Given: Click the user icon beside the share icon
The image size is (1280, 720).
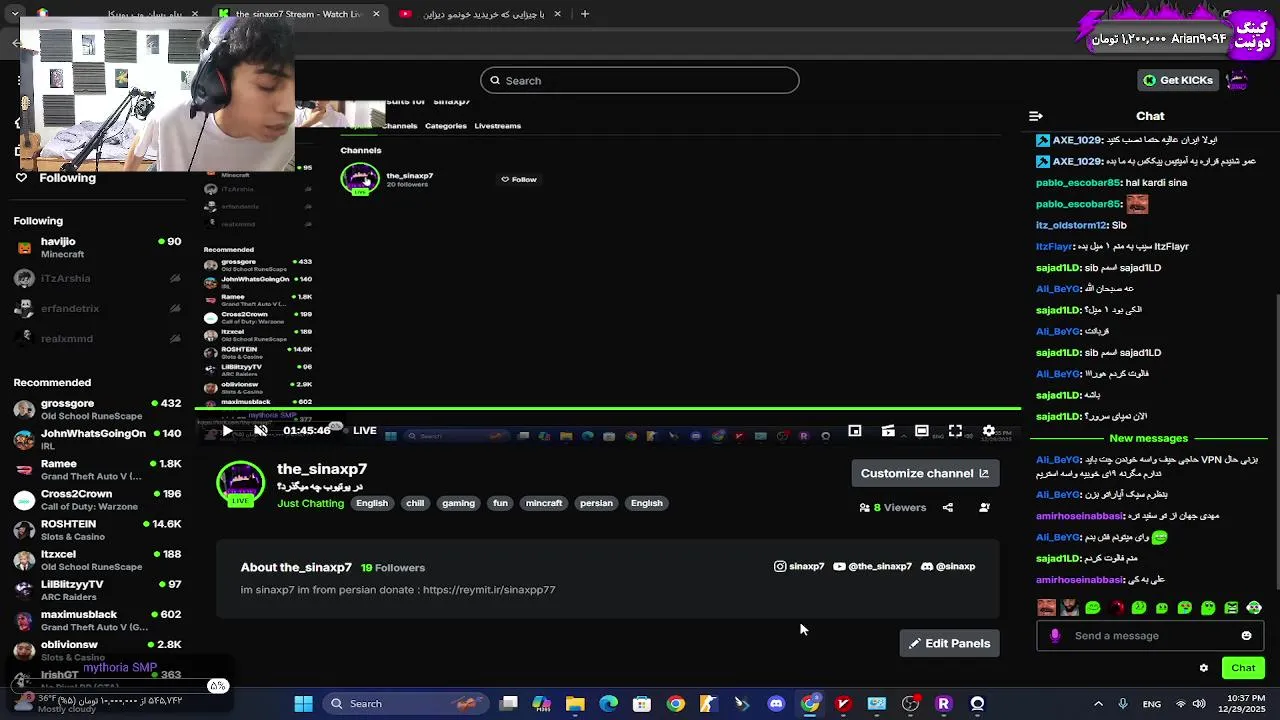Looking at the screenshot, I should 984,508.
